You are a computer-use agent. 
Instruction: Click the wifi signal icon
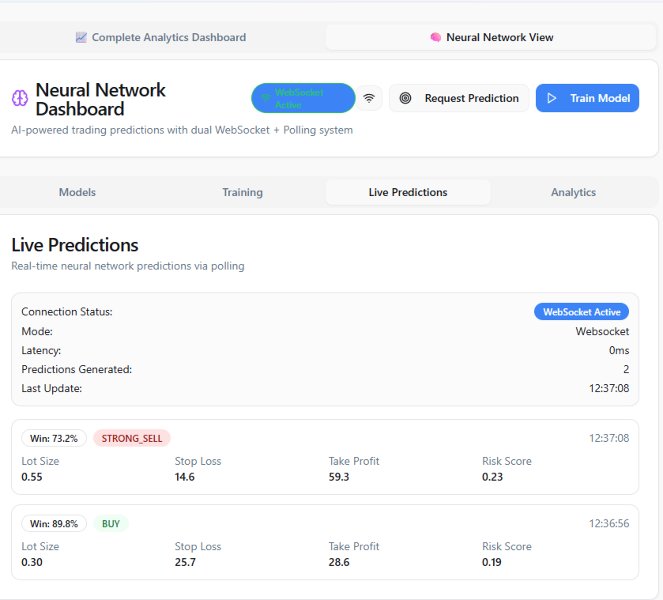[370, 98]
